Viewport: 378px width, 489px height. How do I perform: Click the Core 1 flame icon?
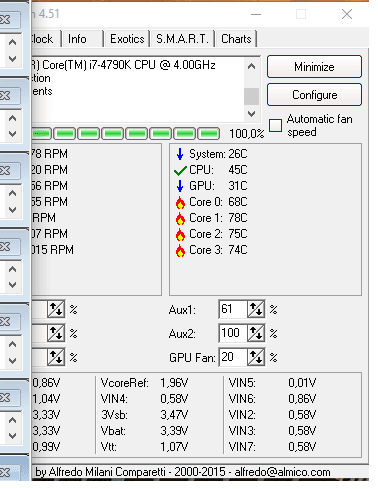click(180, 218)
